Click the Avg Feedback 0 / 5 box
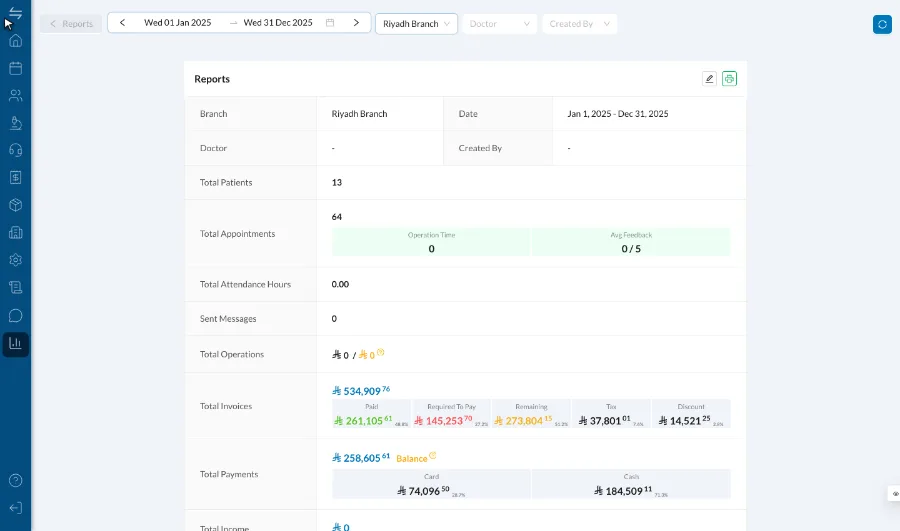900x531 pixels. pos(631,242)
